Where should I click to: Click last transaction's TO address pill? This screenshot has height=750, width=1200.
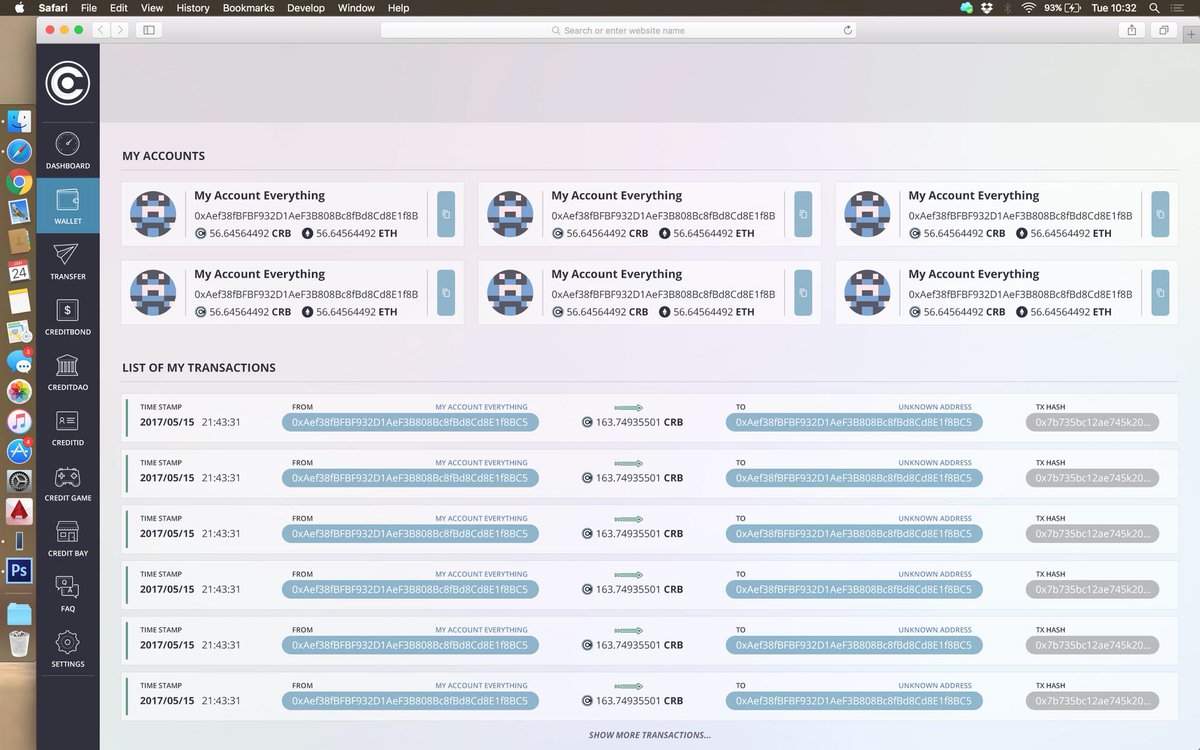pyautogui.click(x=854, y=701)
